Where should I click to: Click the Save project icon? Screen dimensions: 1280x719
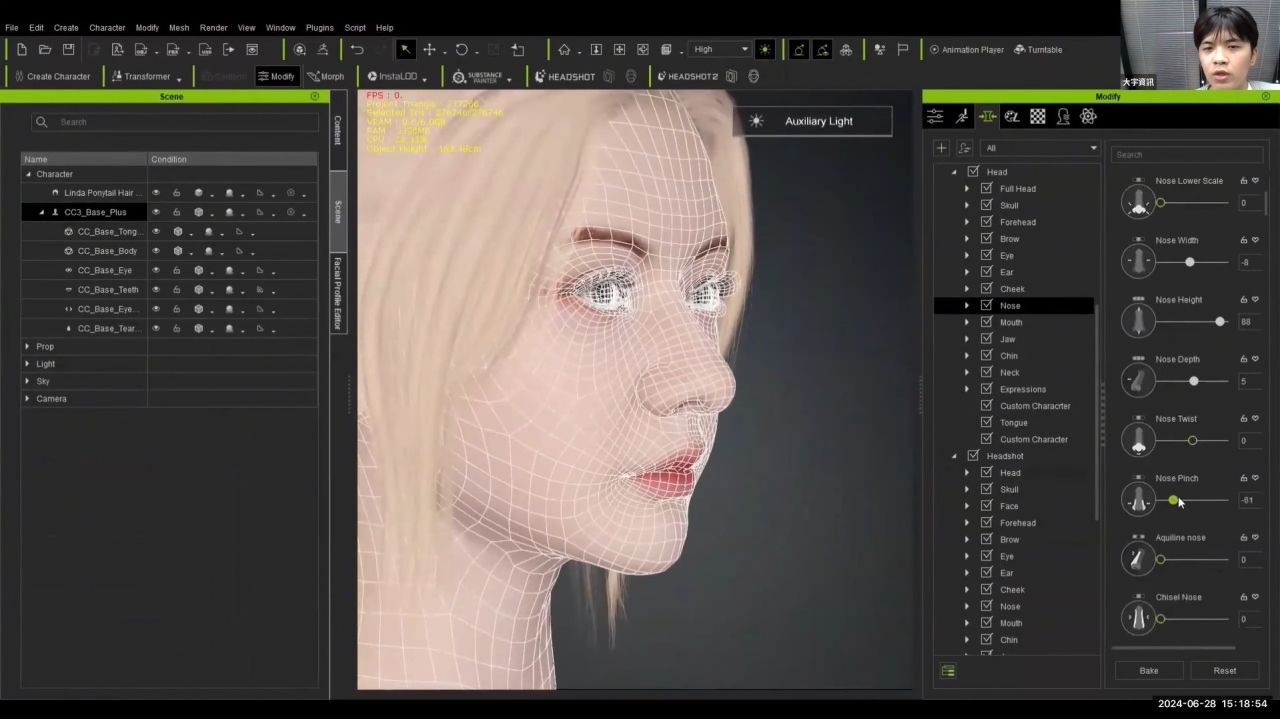coord(68,50)
